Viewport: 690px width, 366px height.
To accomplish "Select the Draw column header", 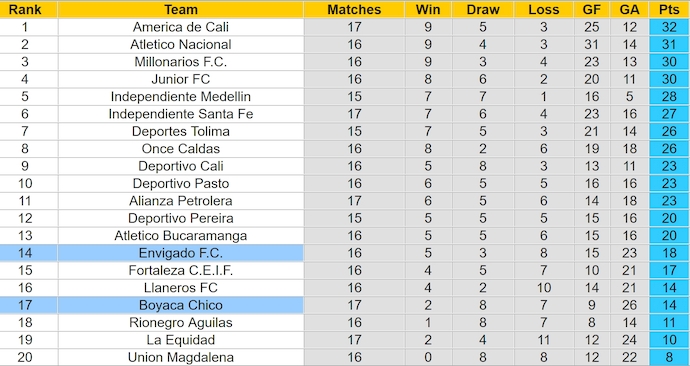I will coord(483,9).
